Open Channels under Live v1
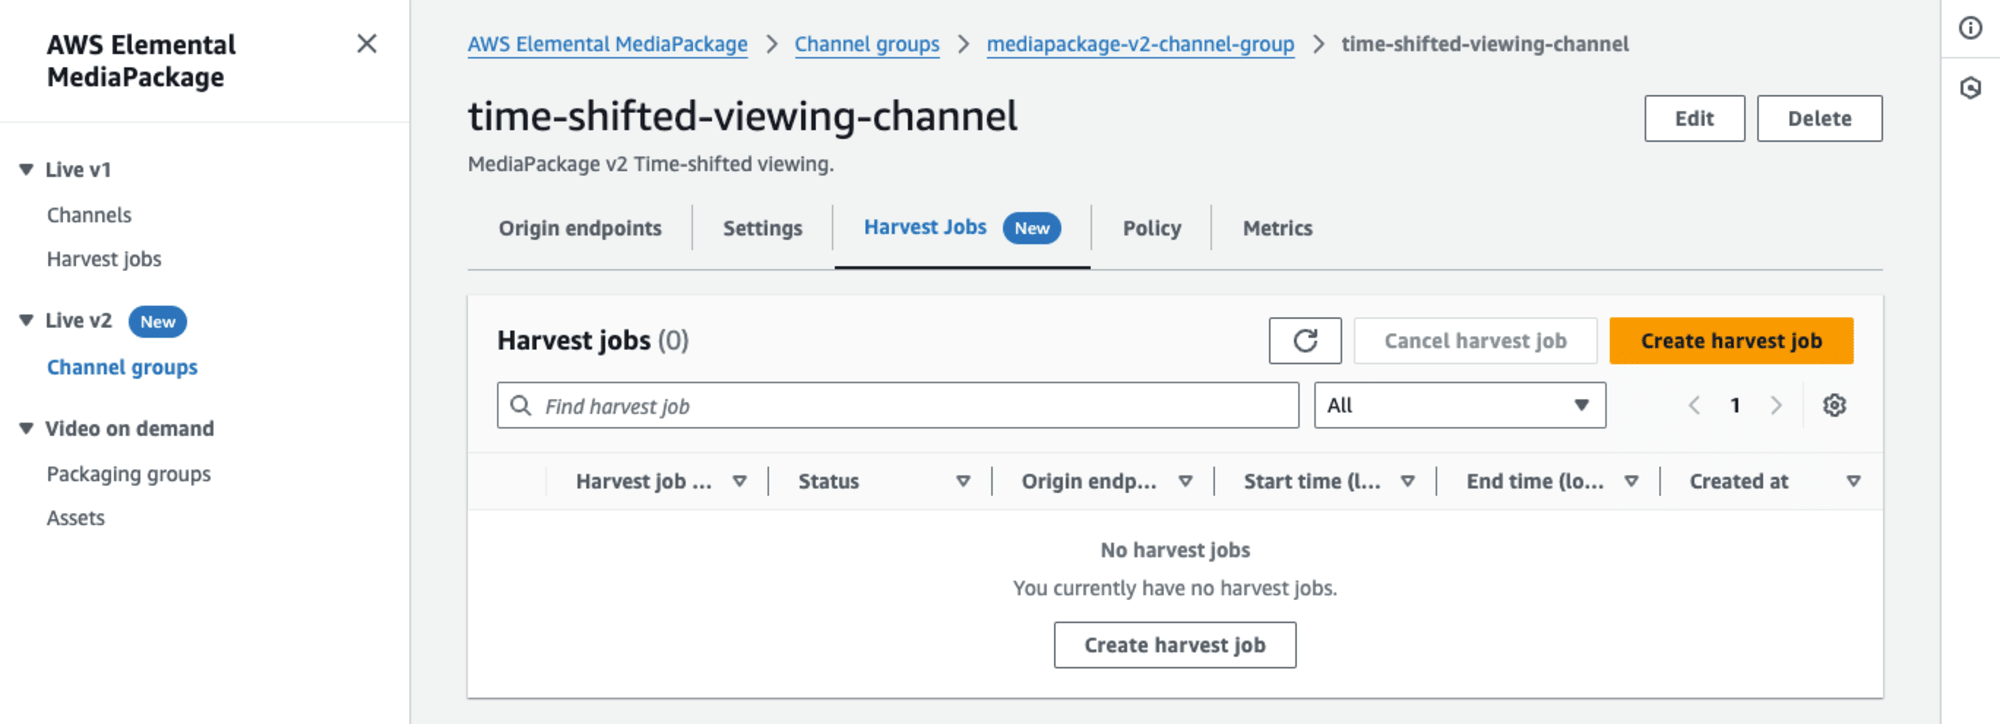This screenshot has height=724, width=2000. coord(89,215)
